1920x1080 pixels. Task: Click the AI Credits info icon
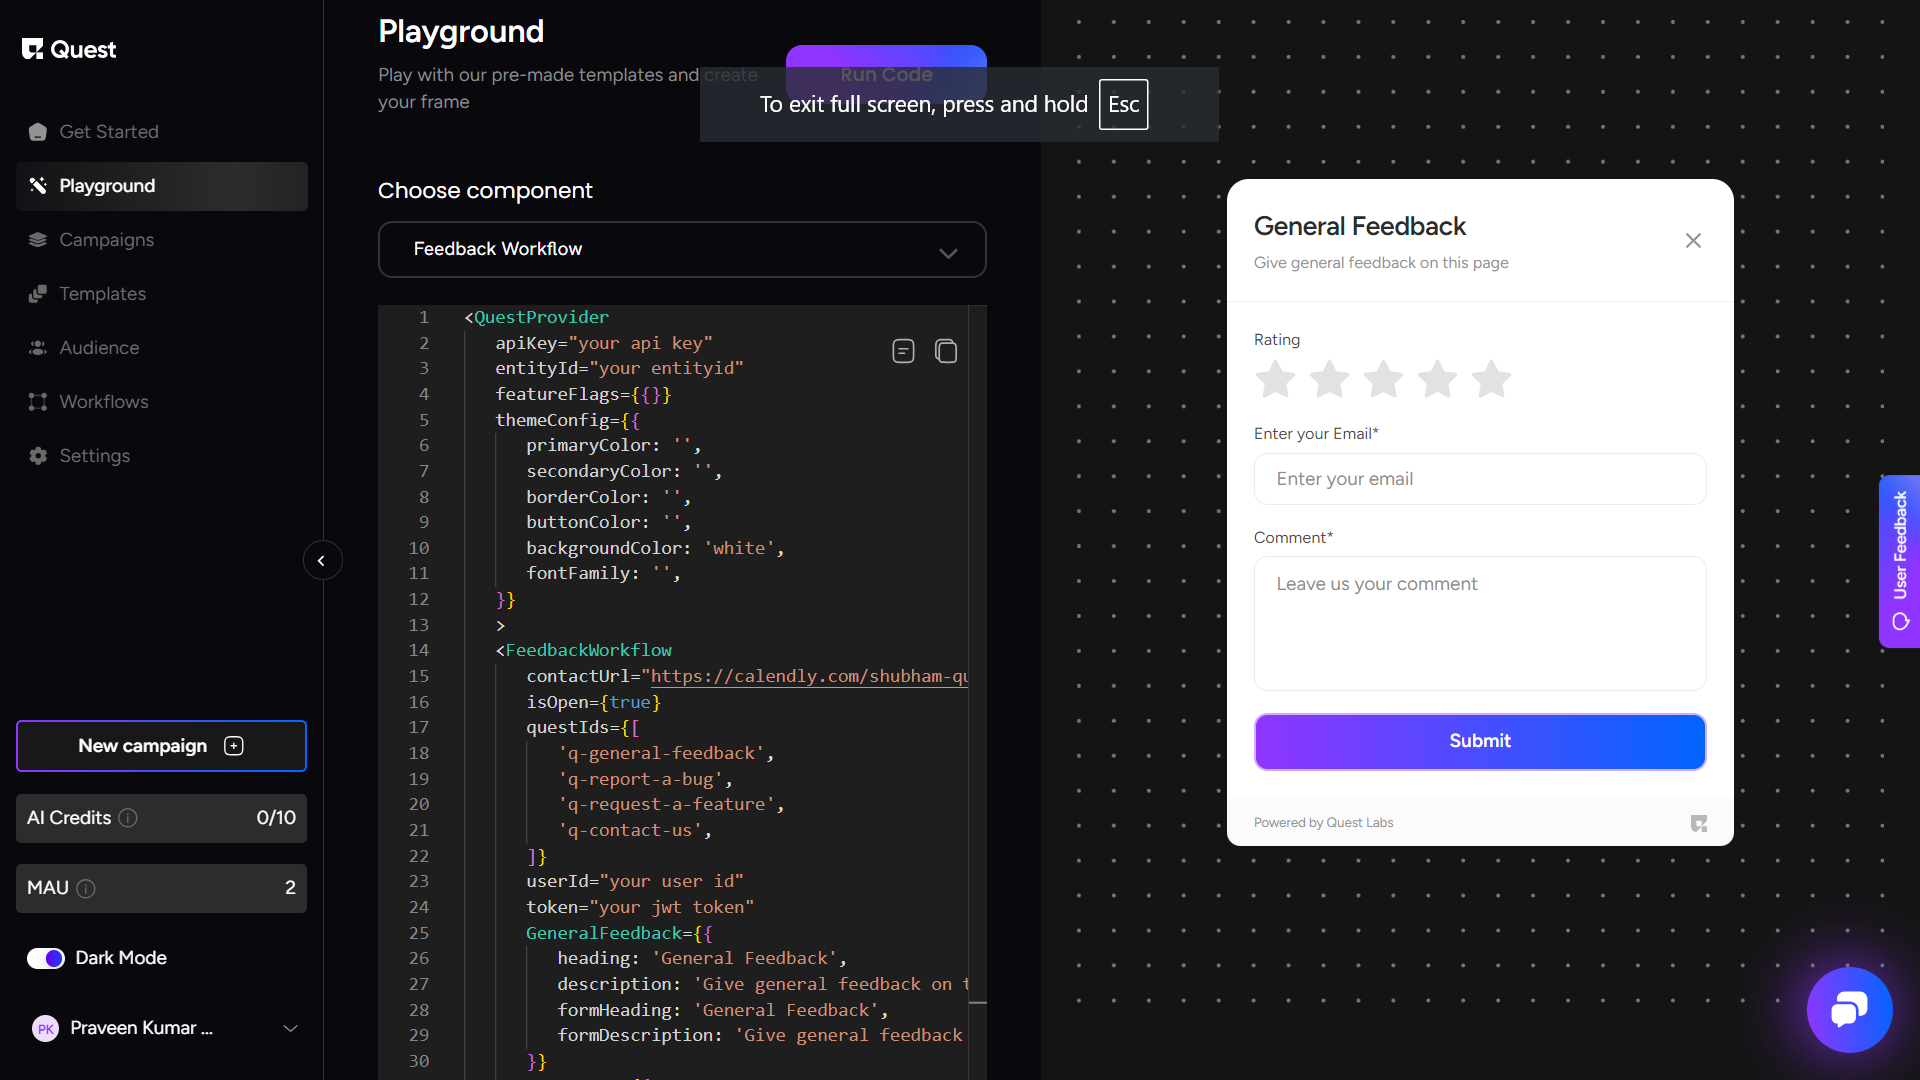(x=128, y=818)
